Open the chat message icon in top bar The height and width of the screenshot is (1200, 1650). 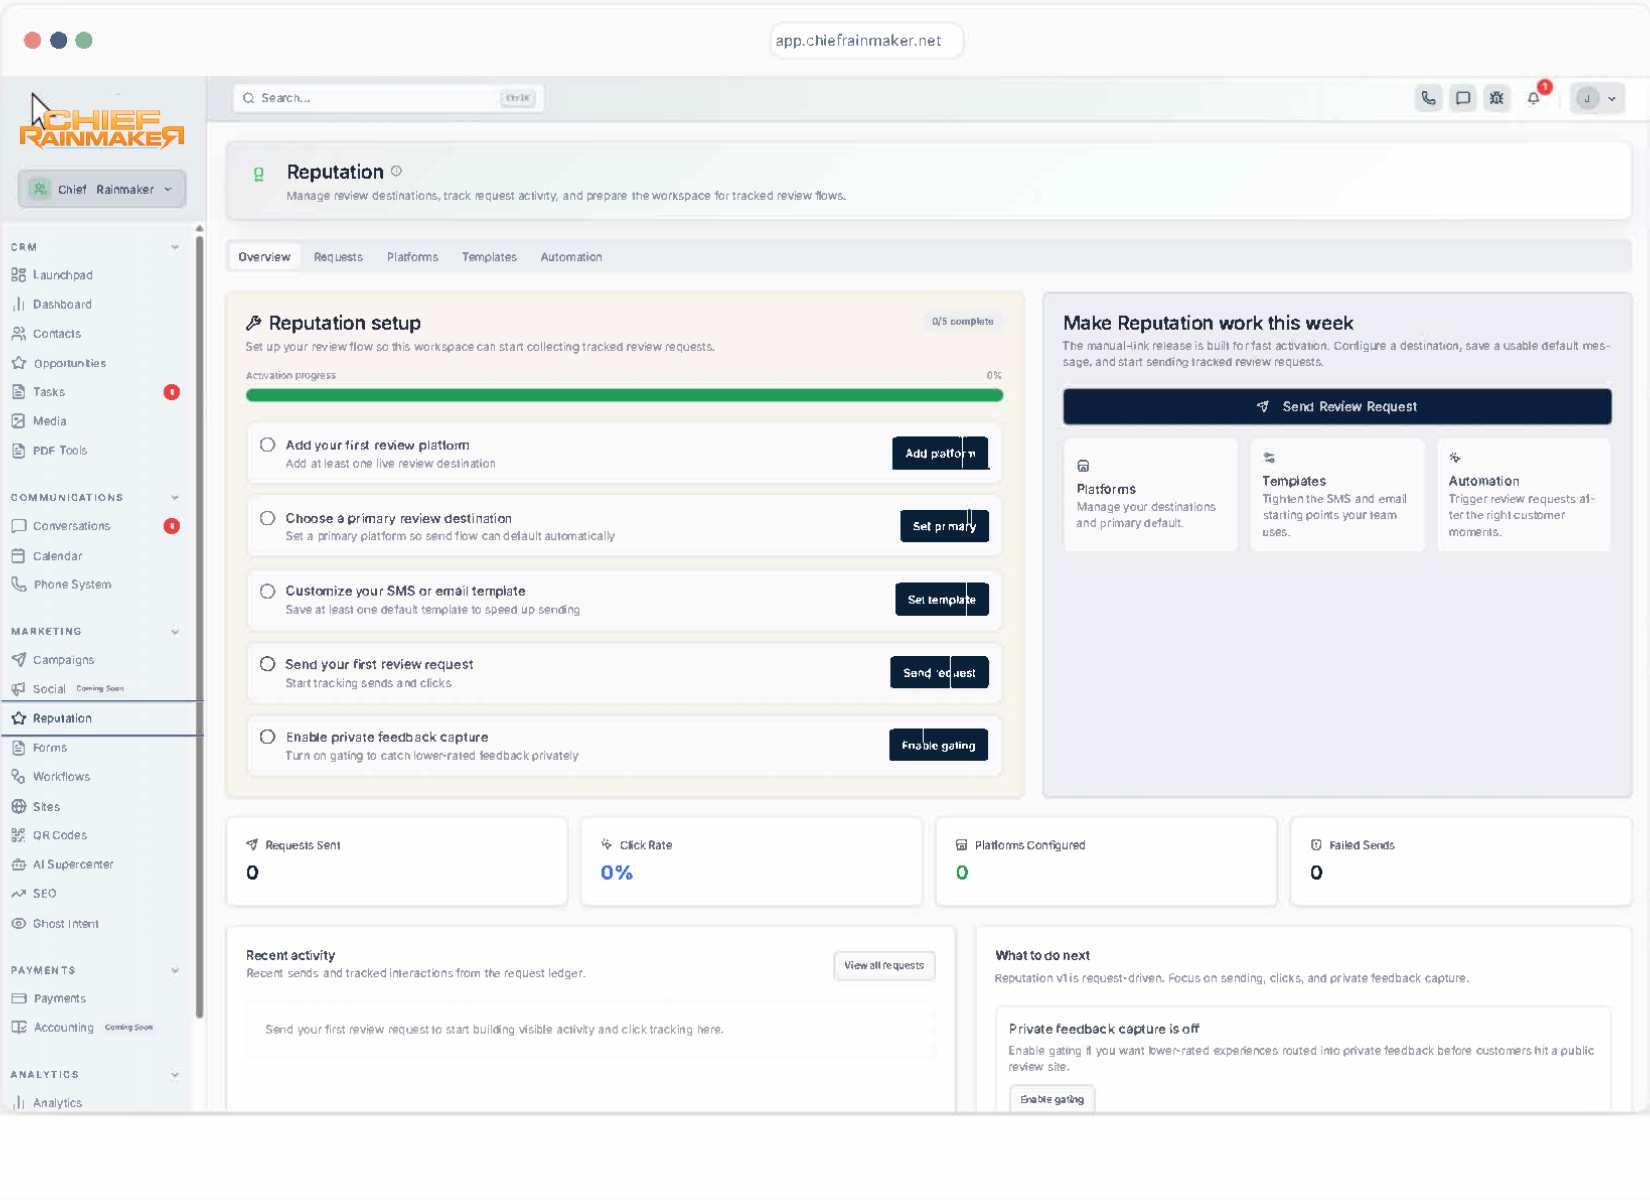pyautogui.click(x=1462, y=98)
